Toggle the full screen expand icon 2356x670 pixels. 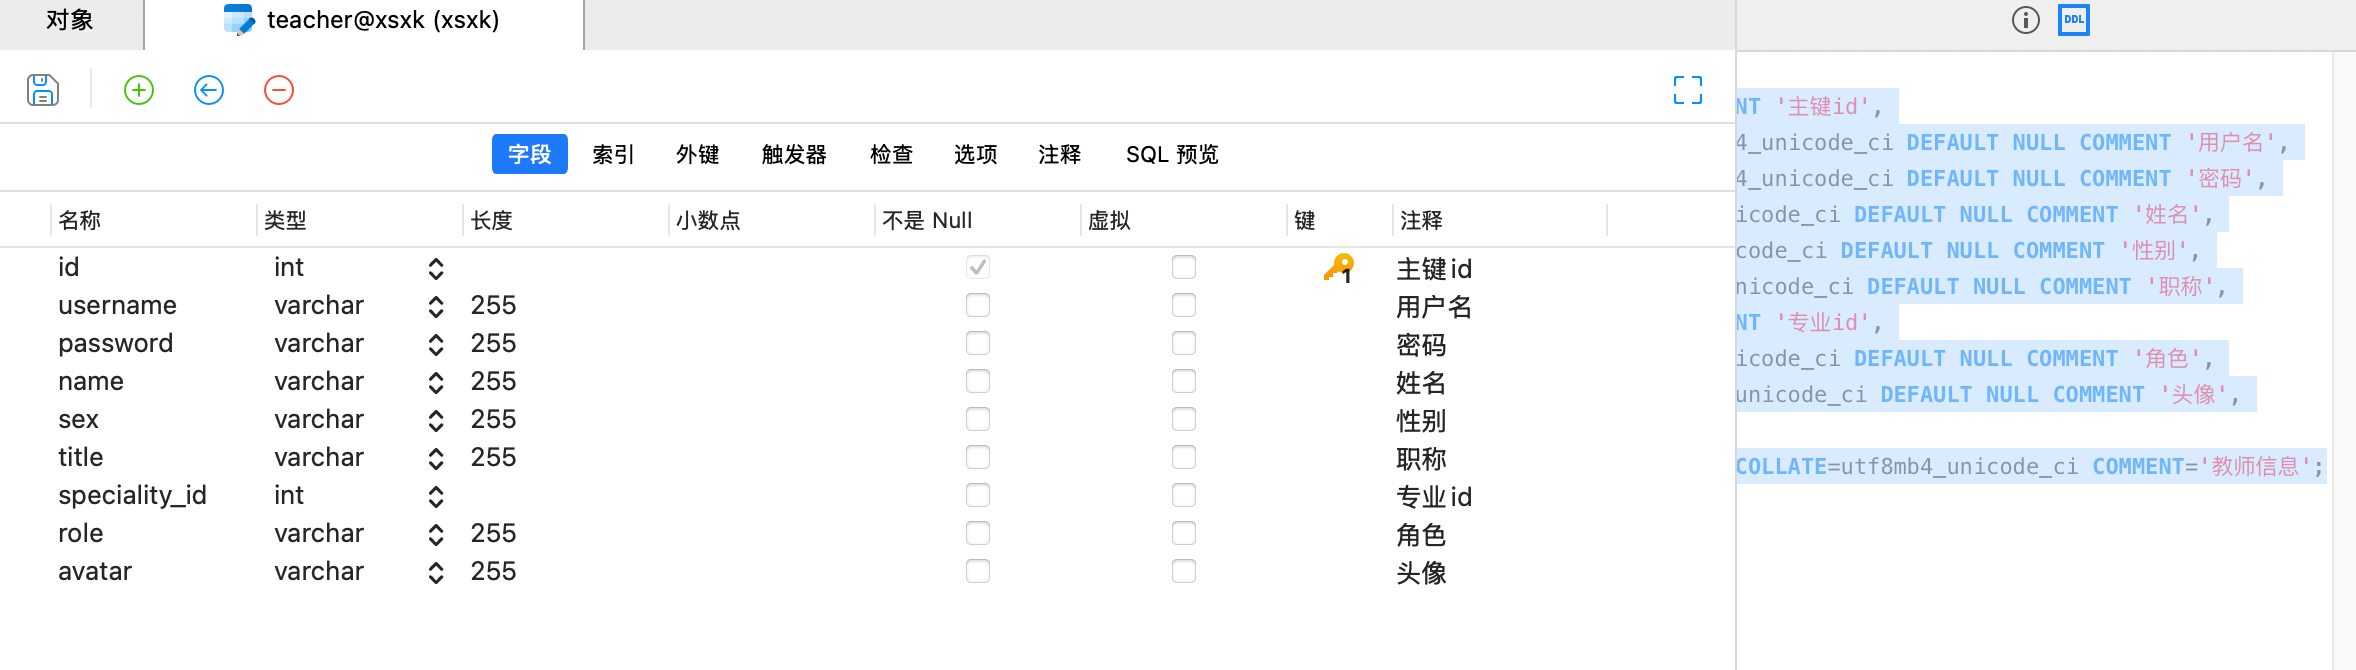coord(1688,90)
